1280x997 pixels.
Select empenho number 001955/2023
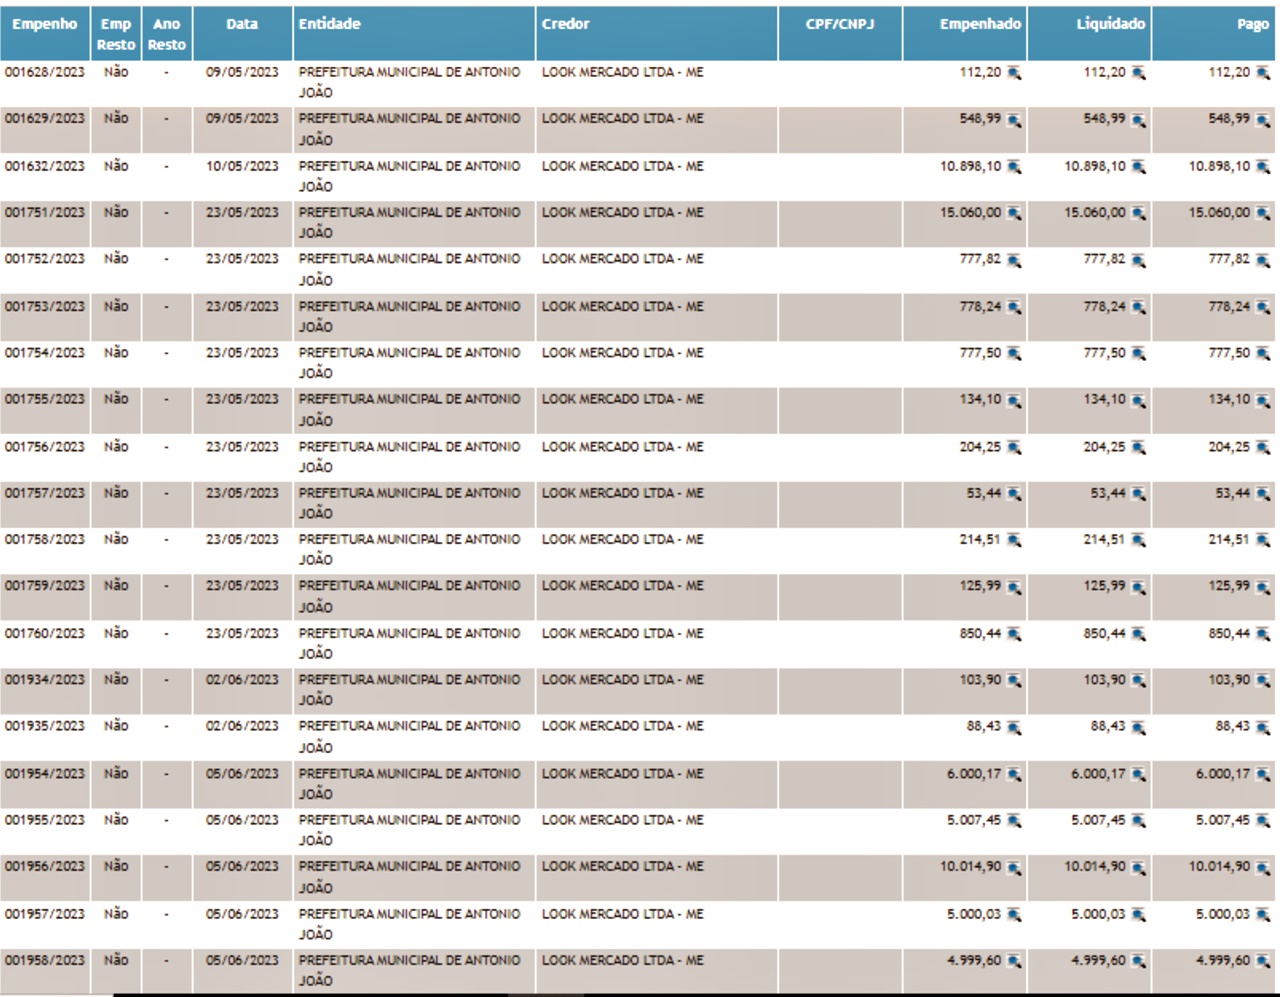45,819
